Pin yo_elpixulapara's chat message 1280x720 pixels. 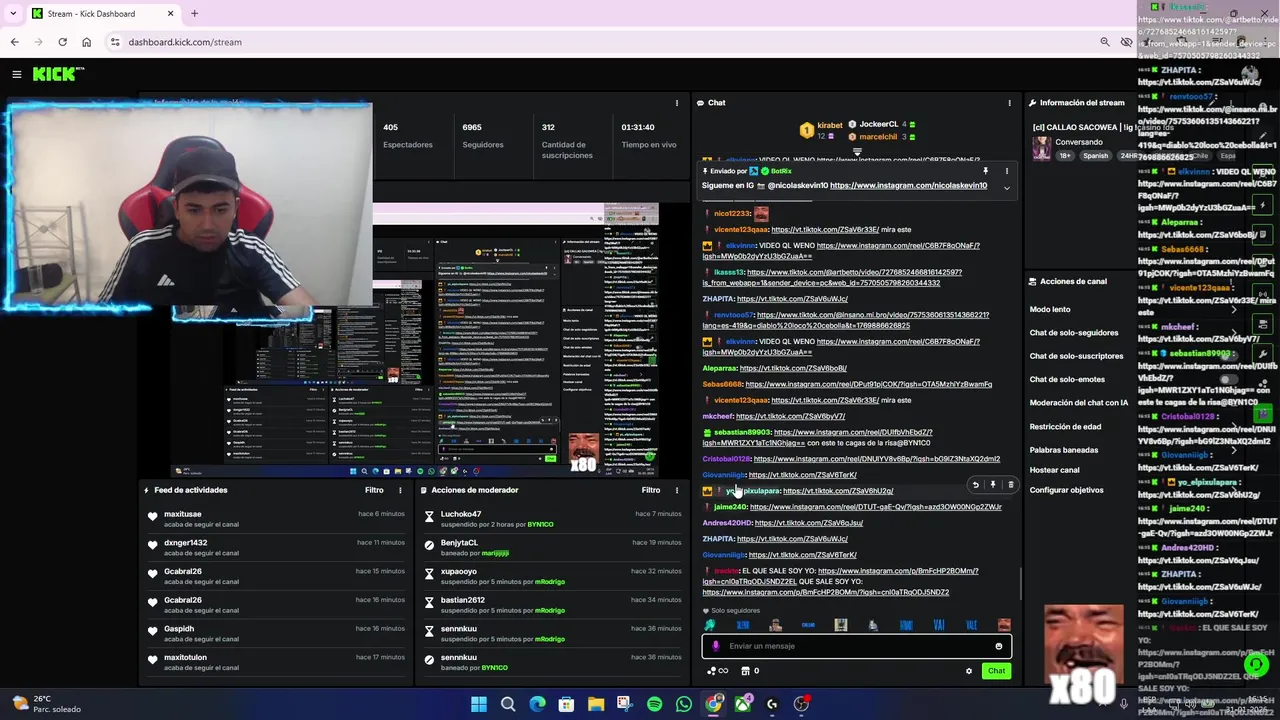coord(993,485)
